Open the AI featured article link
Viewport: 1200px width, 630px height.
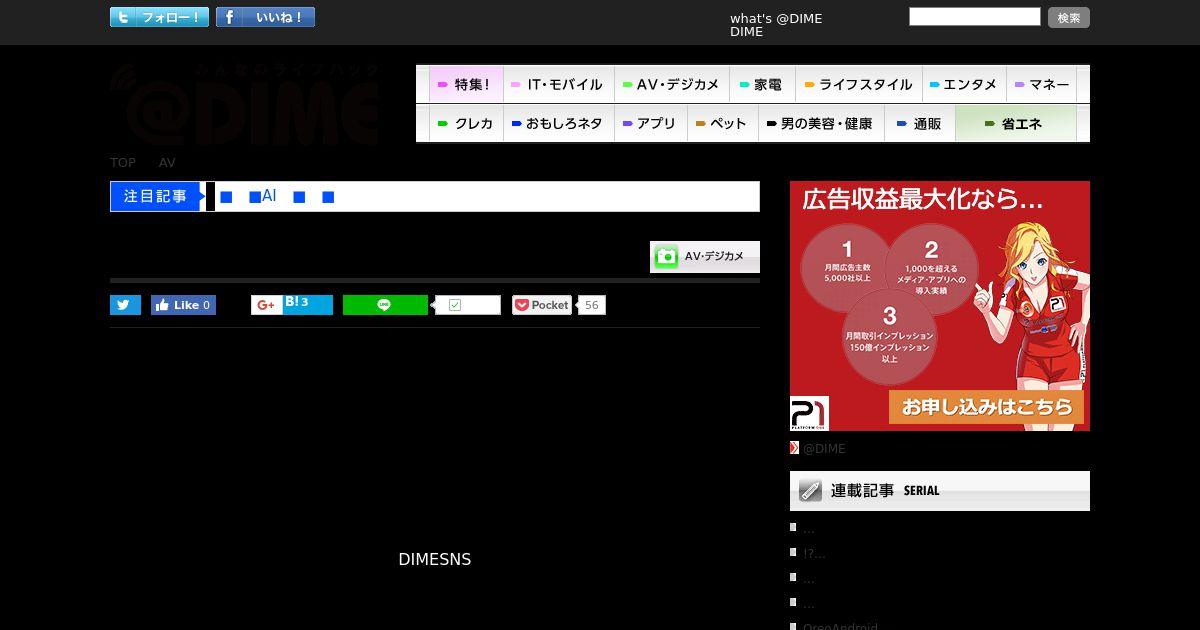(277, 196)
